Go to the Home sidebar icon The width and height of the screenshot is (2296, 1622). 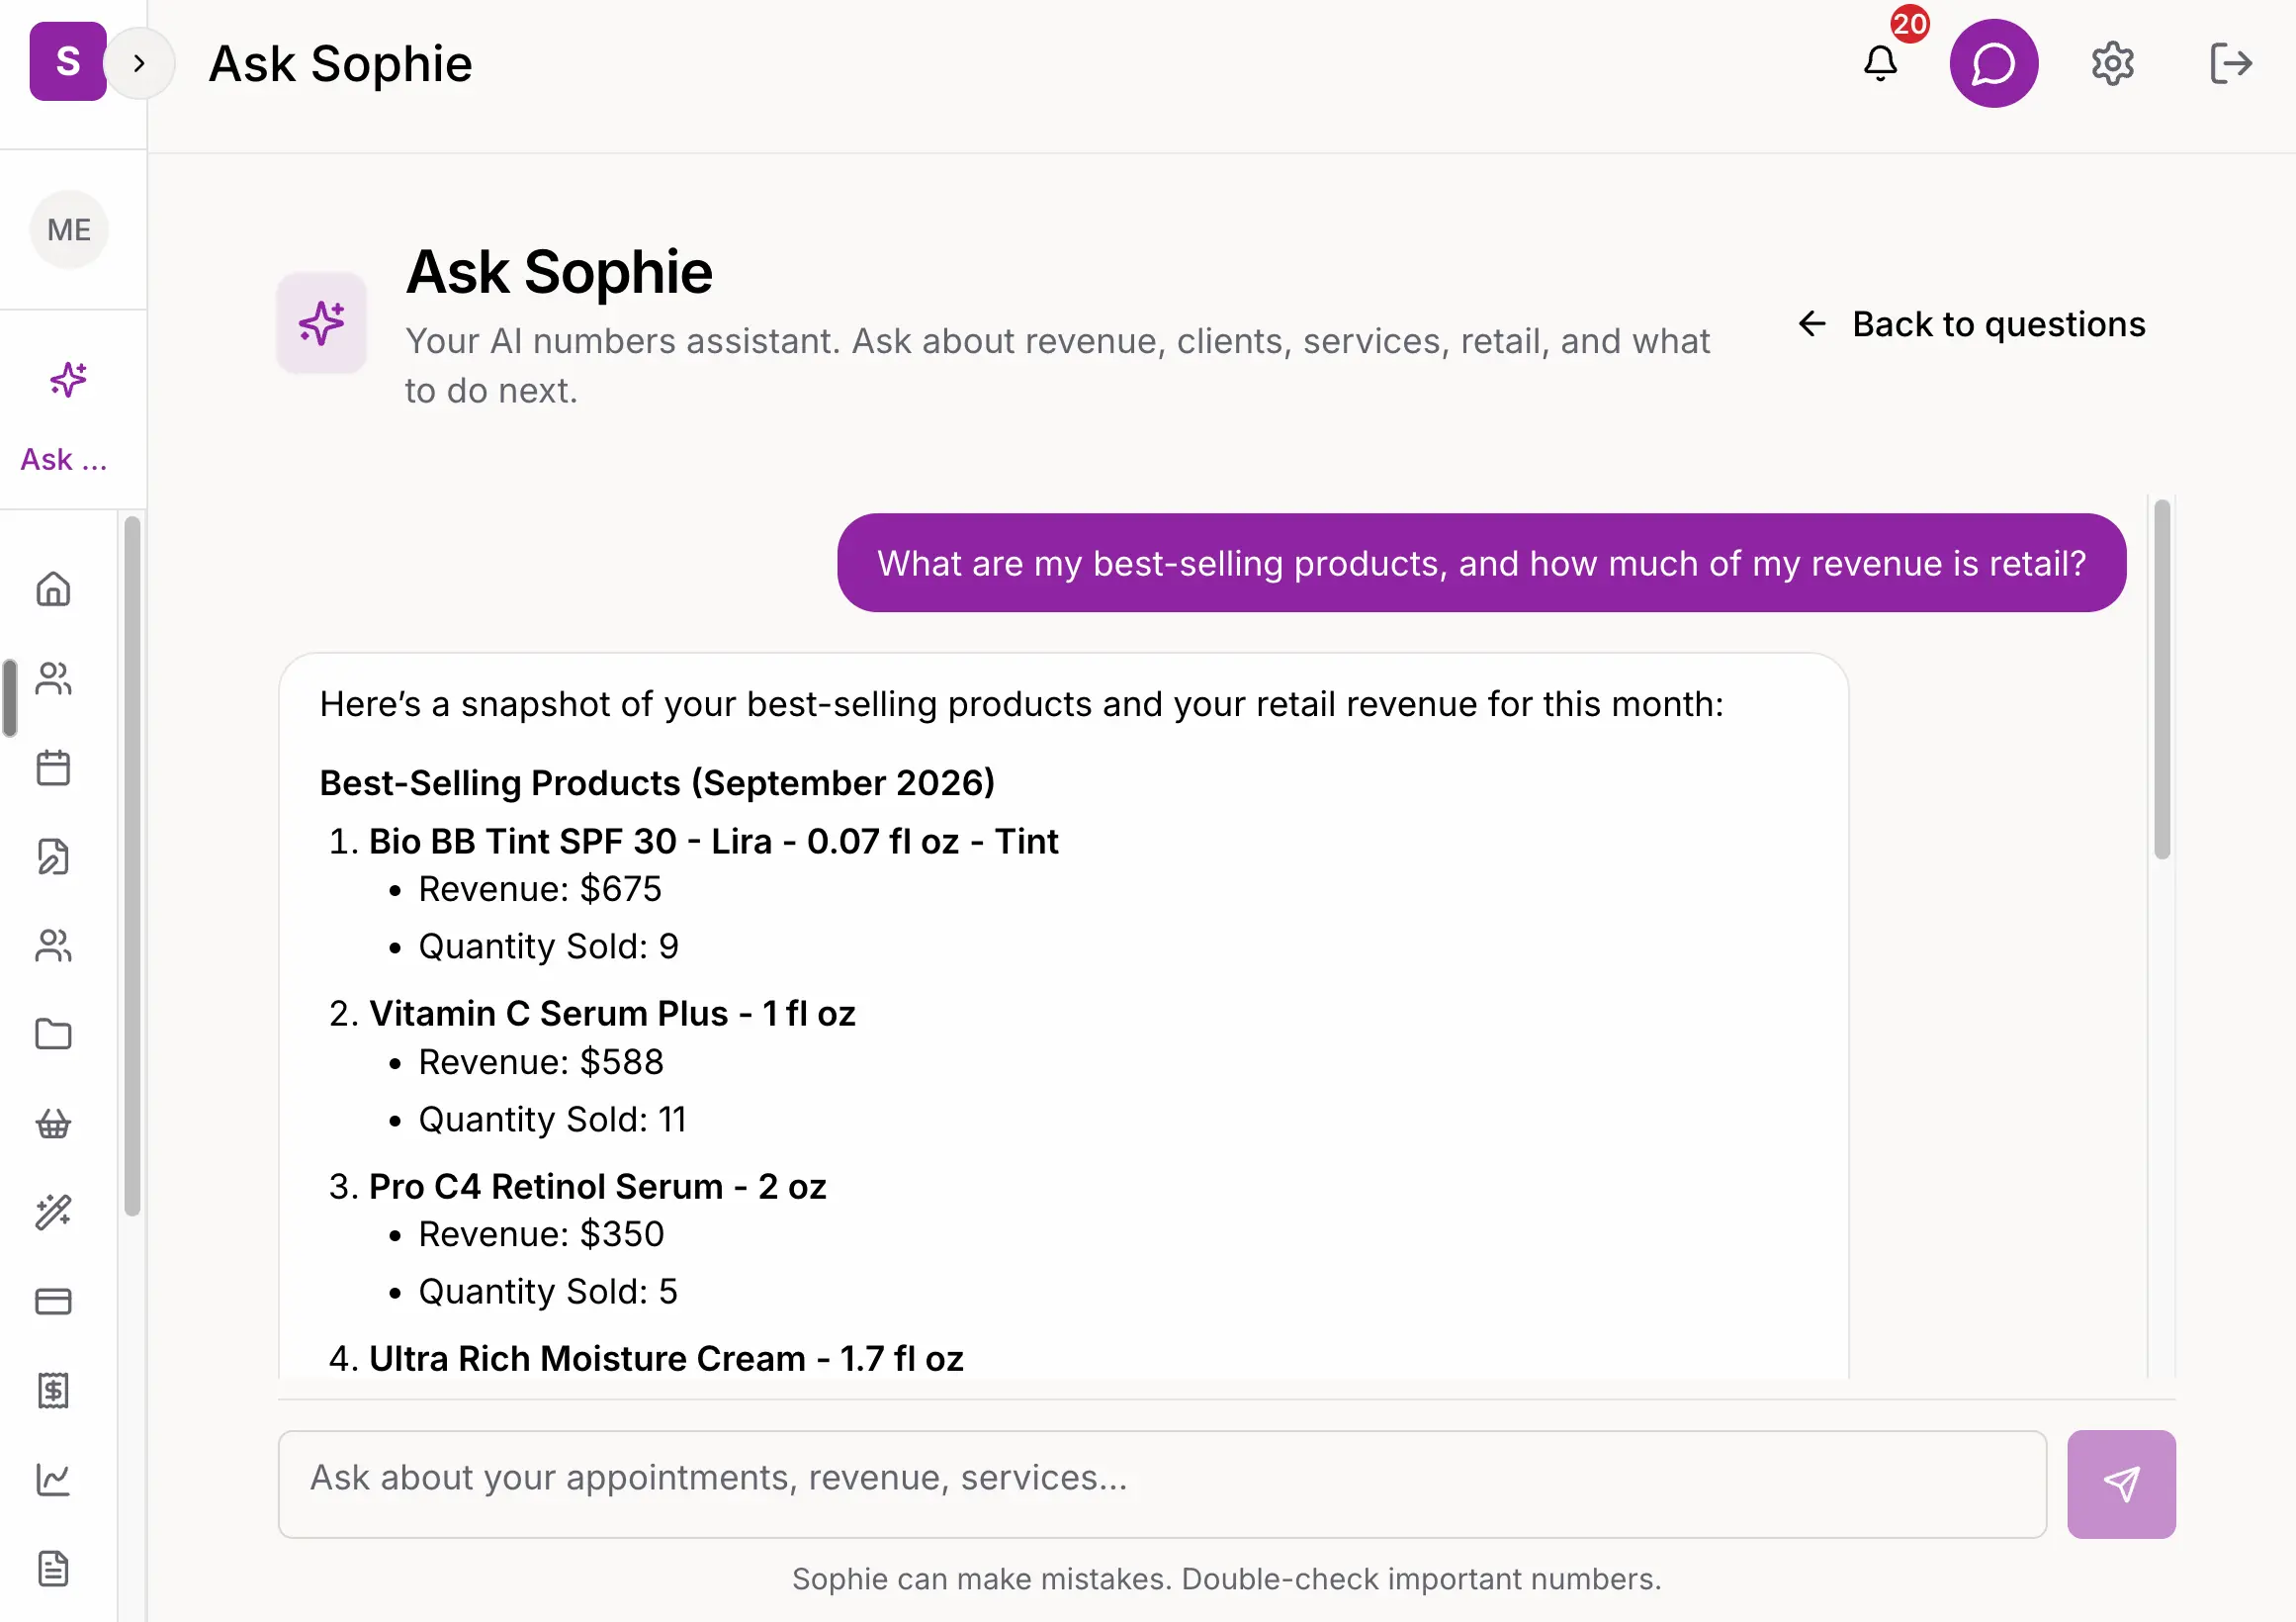click(x=54, y=590)
